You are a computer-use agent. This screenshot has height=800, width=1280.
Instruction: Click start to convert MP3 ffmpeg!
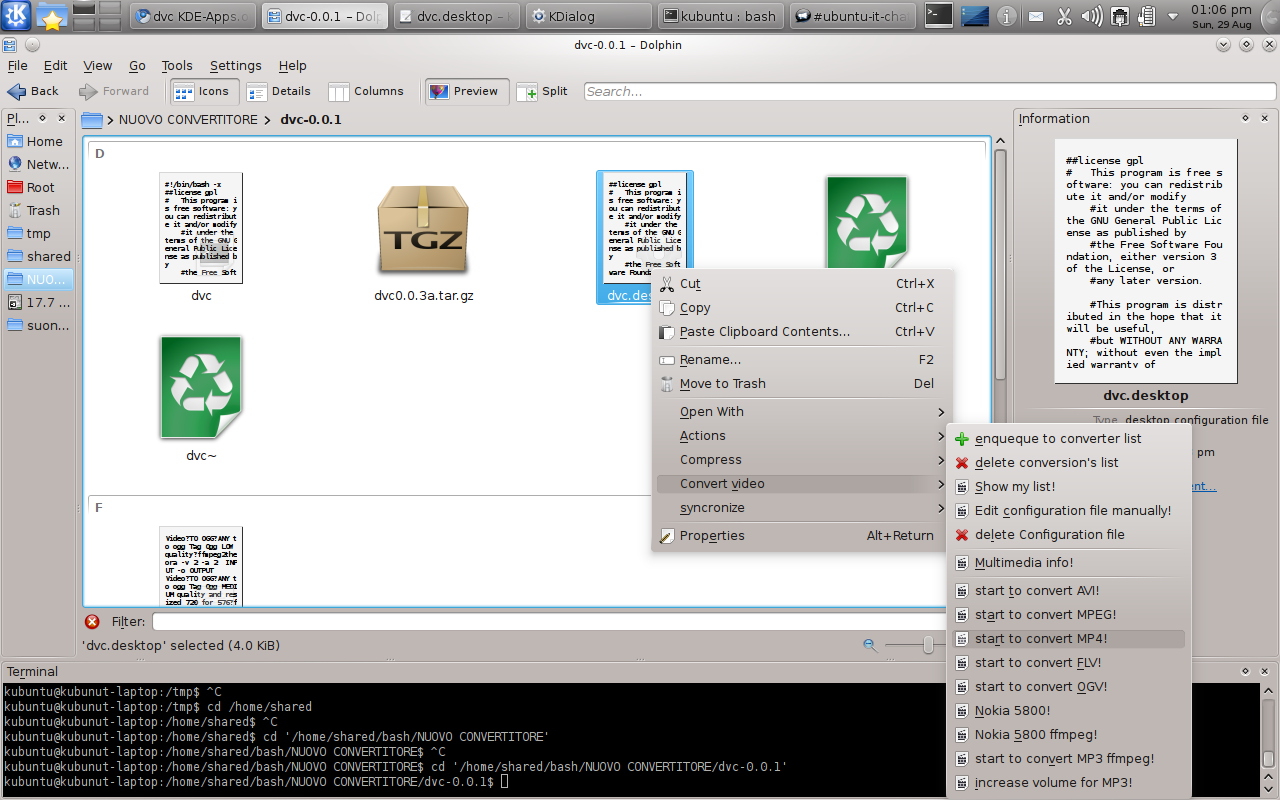(x=1068, y=759)
